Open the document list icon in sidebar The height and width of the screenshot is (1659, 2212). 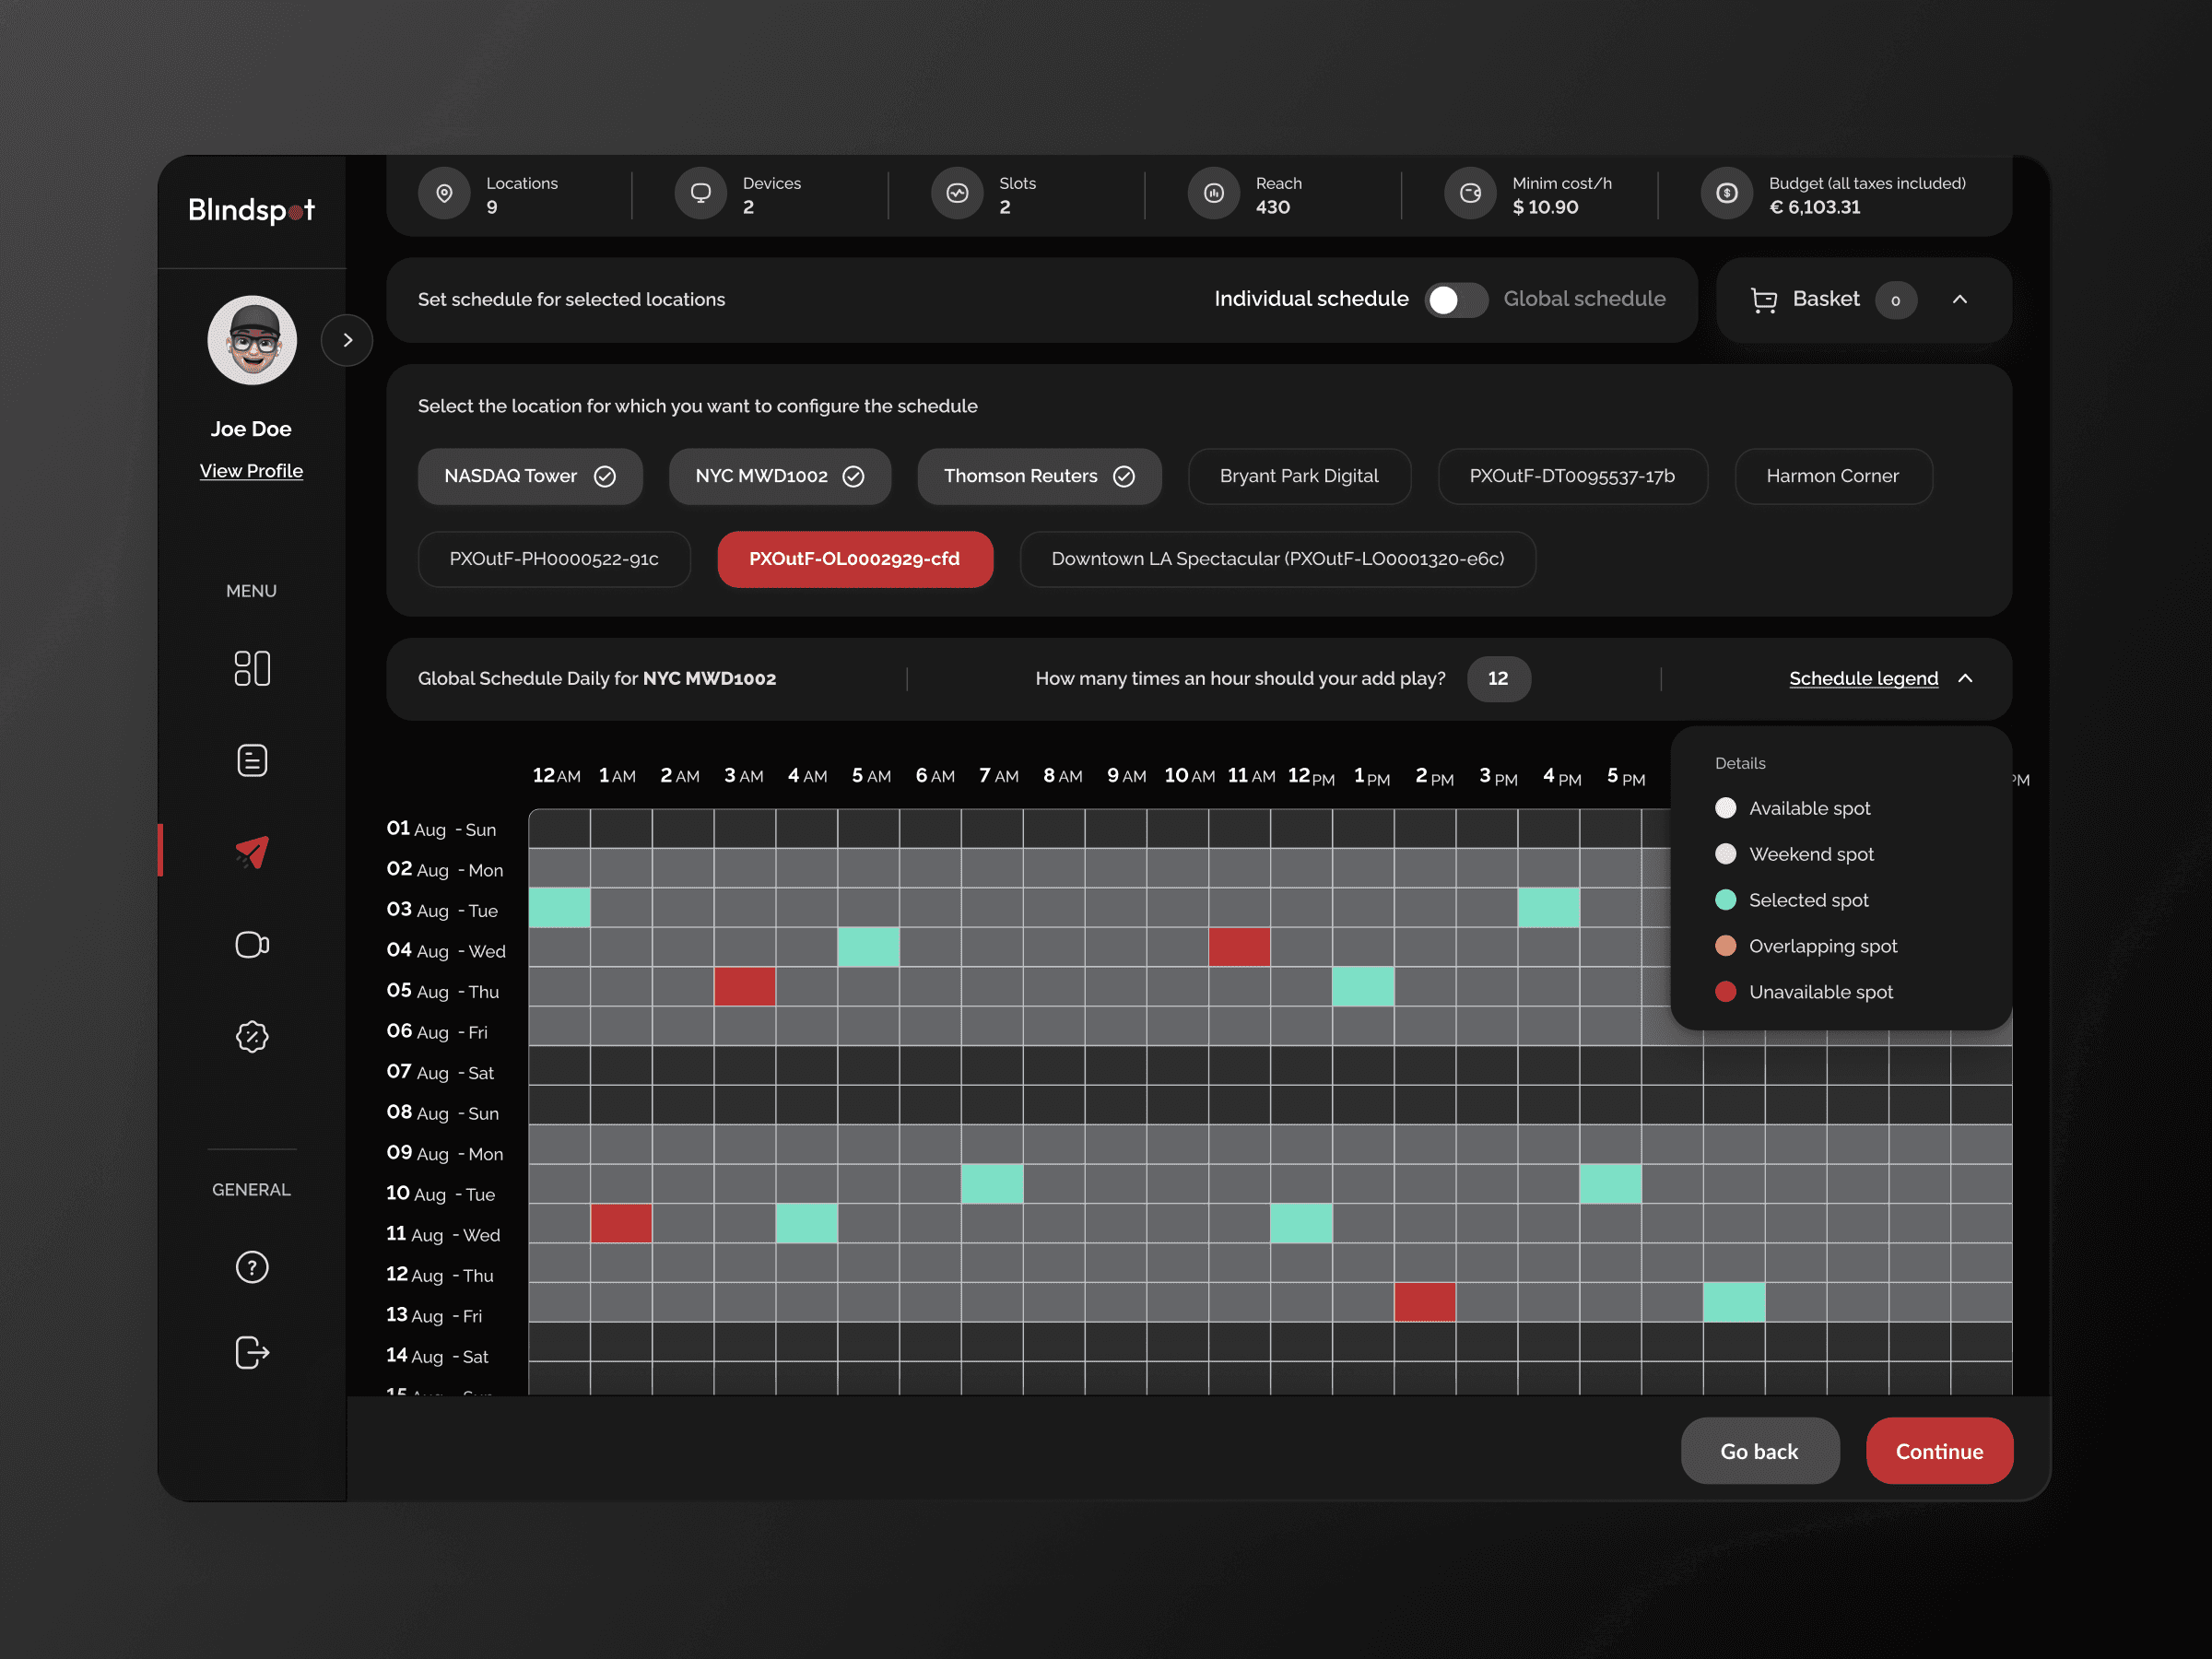[251, 760]
